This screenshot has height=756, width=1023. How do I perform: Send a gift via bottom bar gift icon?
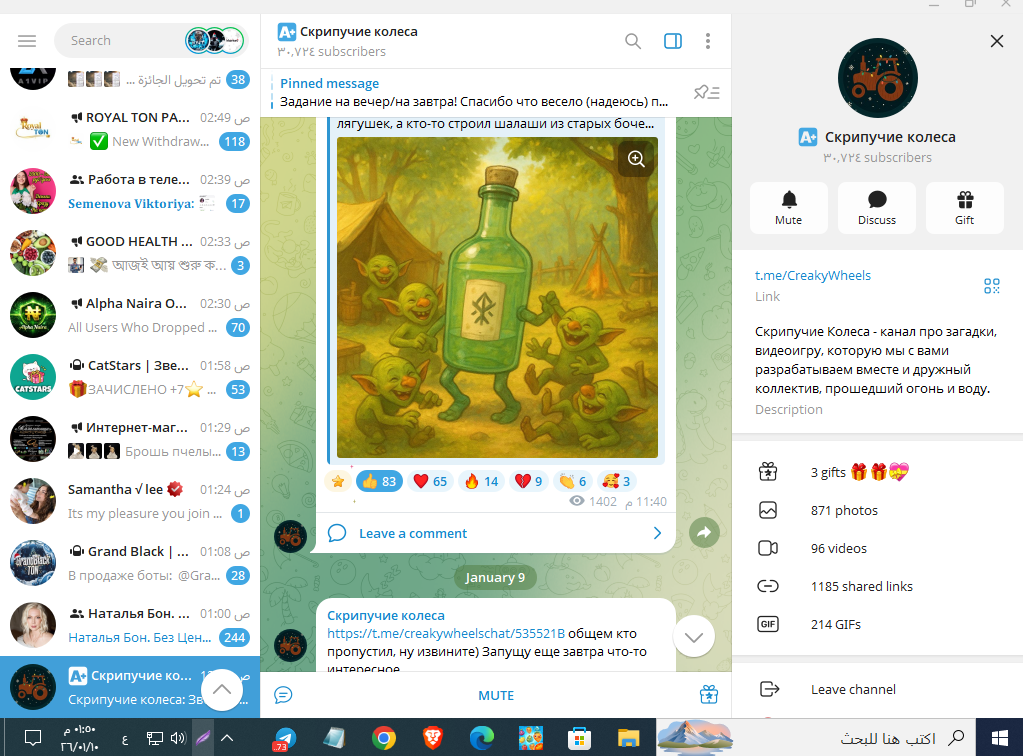tap(709, 695)
